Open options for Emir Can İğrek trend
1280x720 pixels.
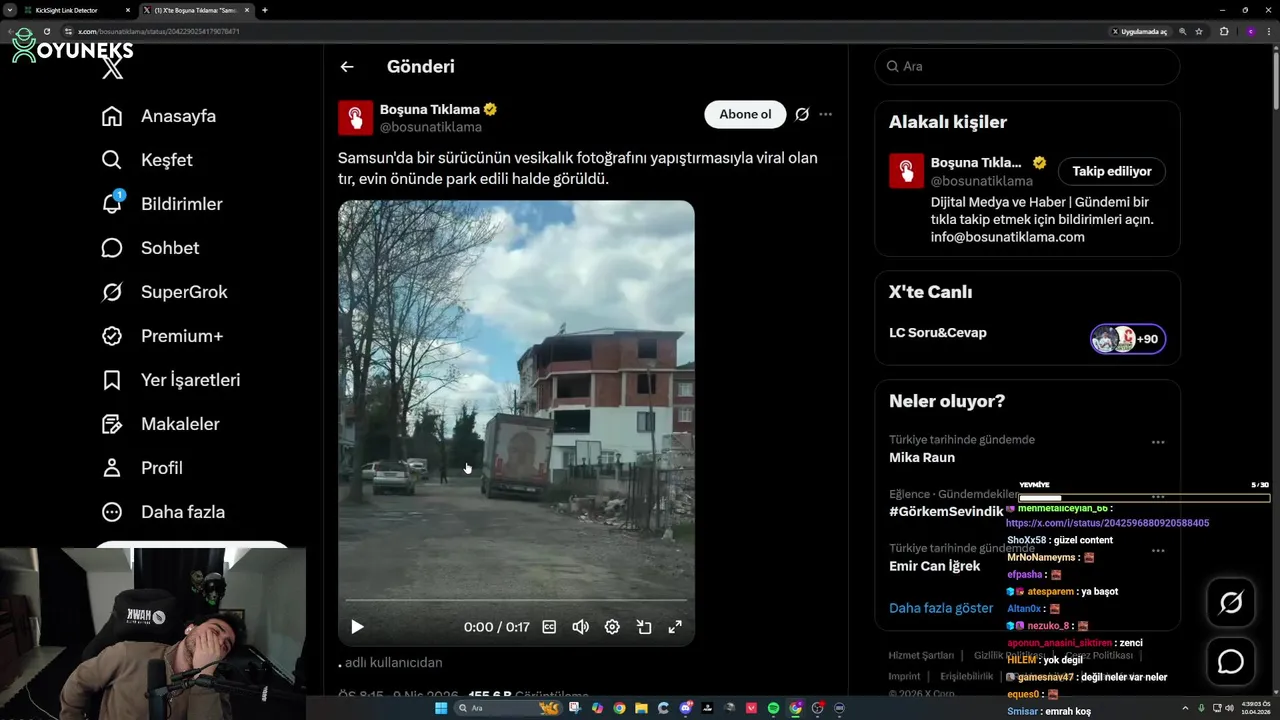(1157, 550)
